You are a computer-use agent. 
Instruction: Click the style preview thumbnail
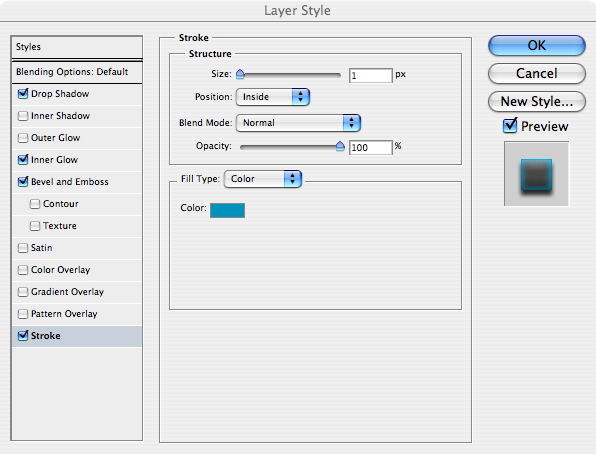click(x=536, y=174)
